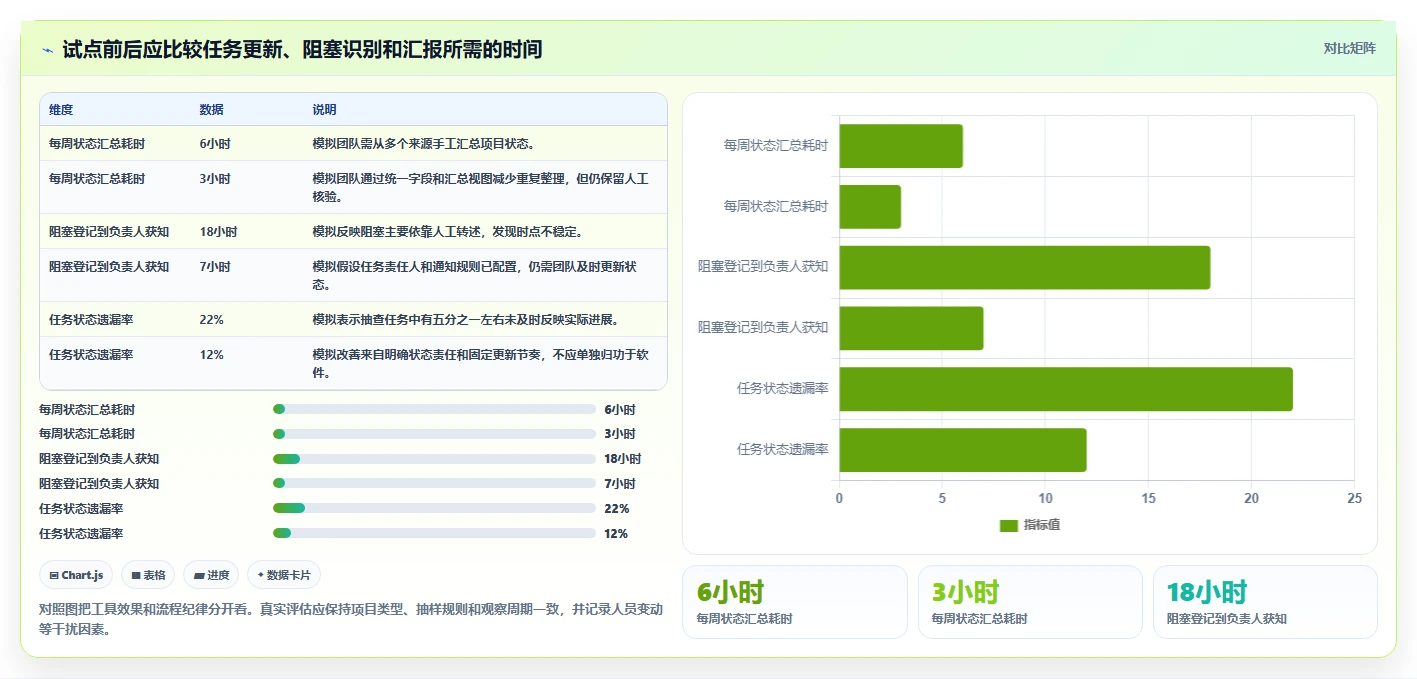
Task: Click the chart bar reaching value 22
Action: [x=1066, y=389]
